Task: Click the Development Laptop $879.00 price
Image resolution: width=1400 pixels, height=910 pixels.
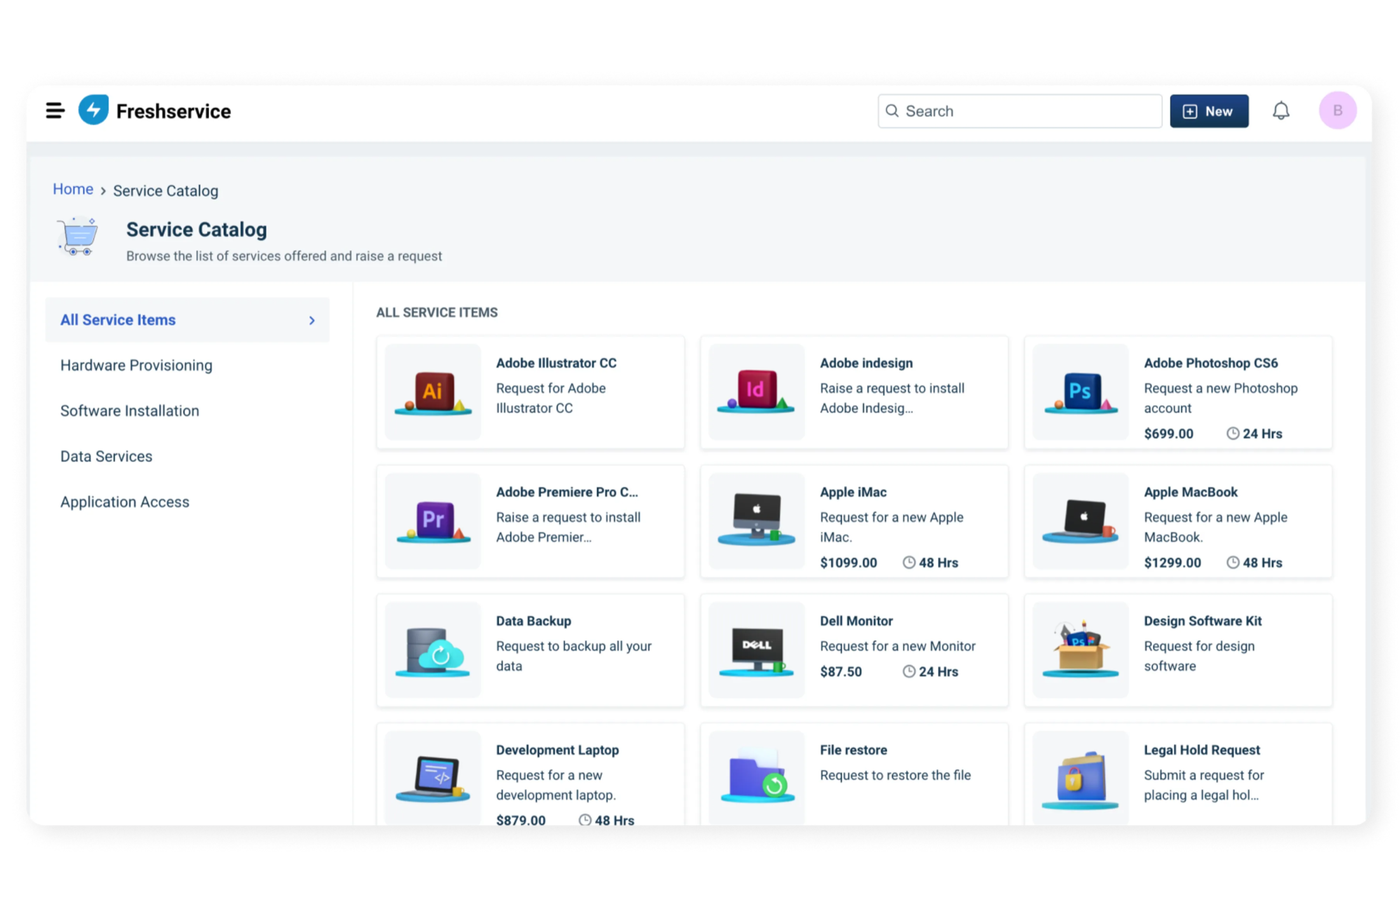Action: tap(521, 820)
